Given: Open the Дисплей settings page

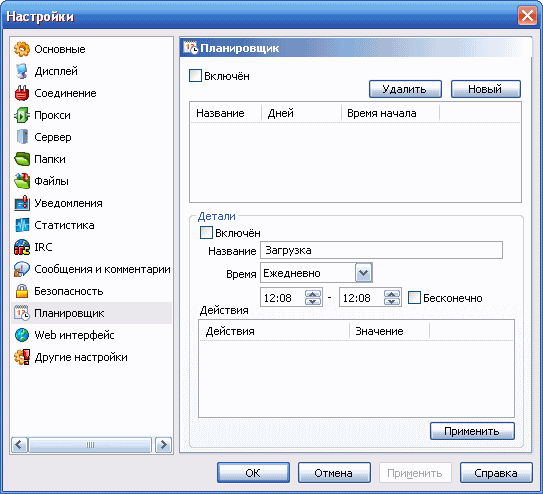Looking at the screenshot, I should (x=56, y=71).
